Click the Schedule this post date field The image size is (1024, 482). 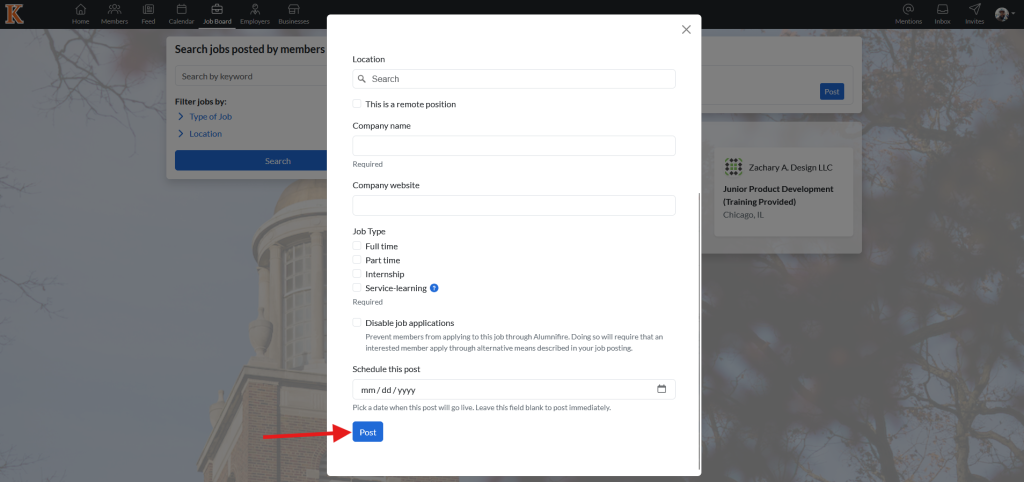(514, 389)
